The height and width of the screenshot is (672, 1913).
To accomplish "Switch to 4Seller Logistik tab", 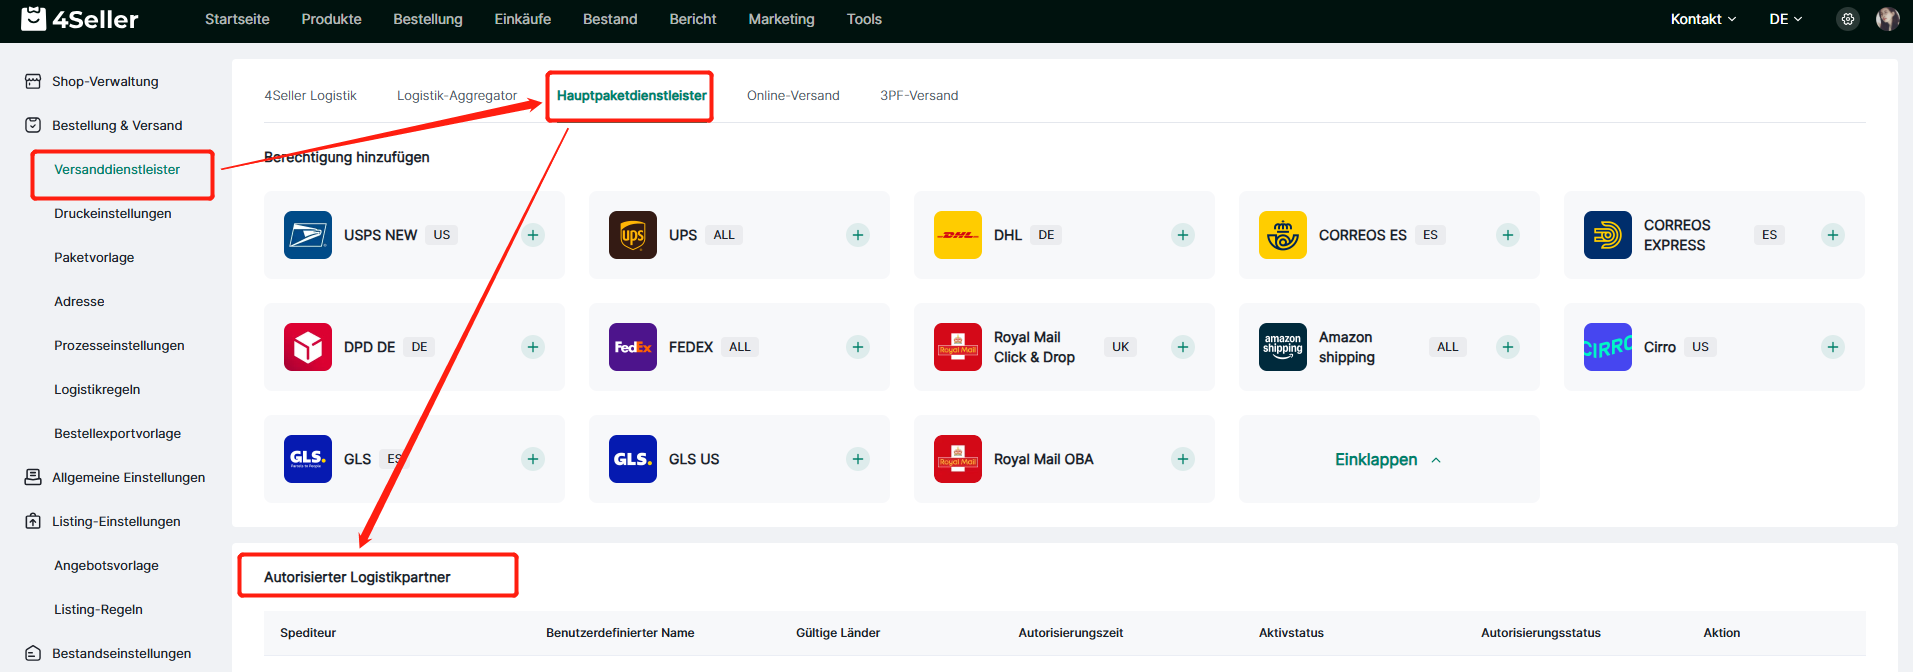I will point(310,95).
